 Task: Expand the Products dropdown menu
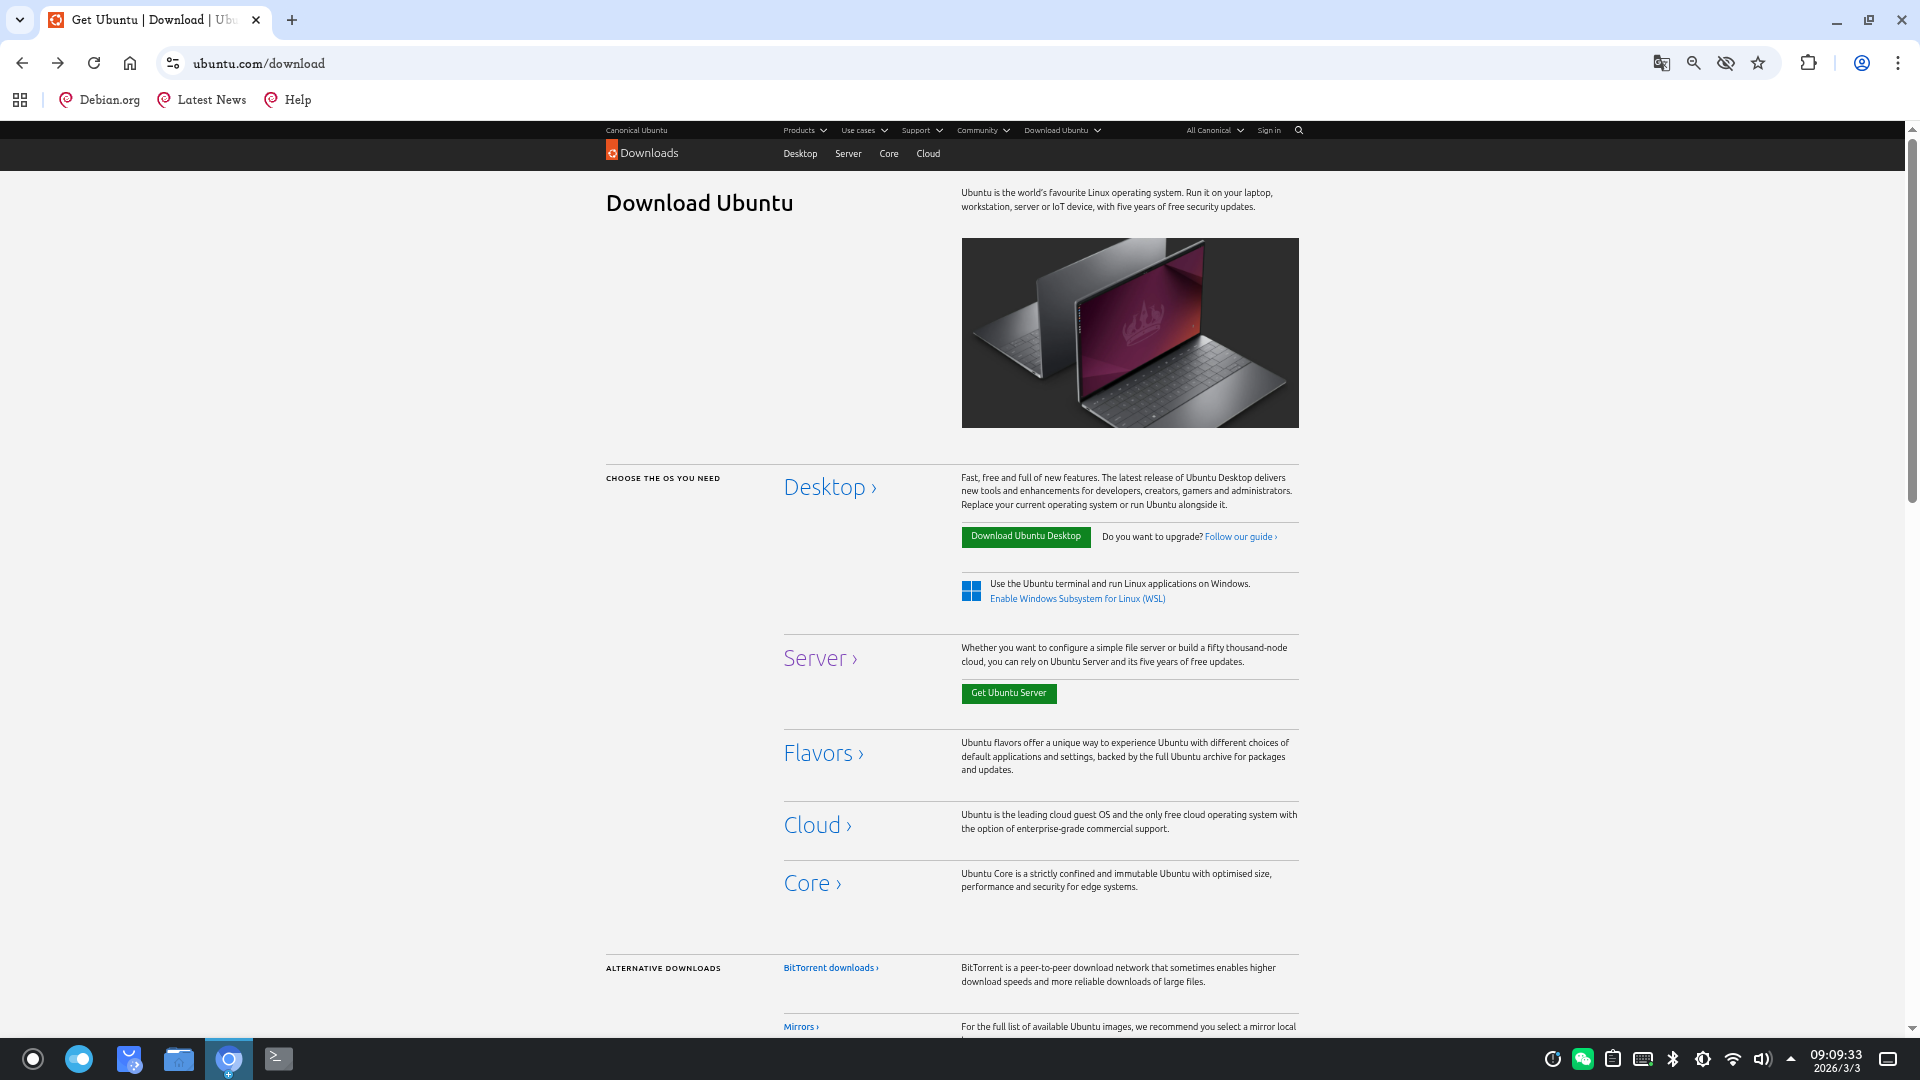point(805,130)
